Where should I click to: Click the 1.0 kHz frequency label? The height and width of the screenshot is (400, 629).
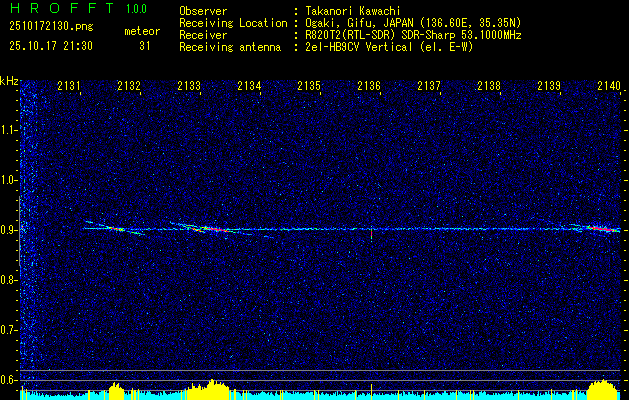[x=8, y=180]
